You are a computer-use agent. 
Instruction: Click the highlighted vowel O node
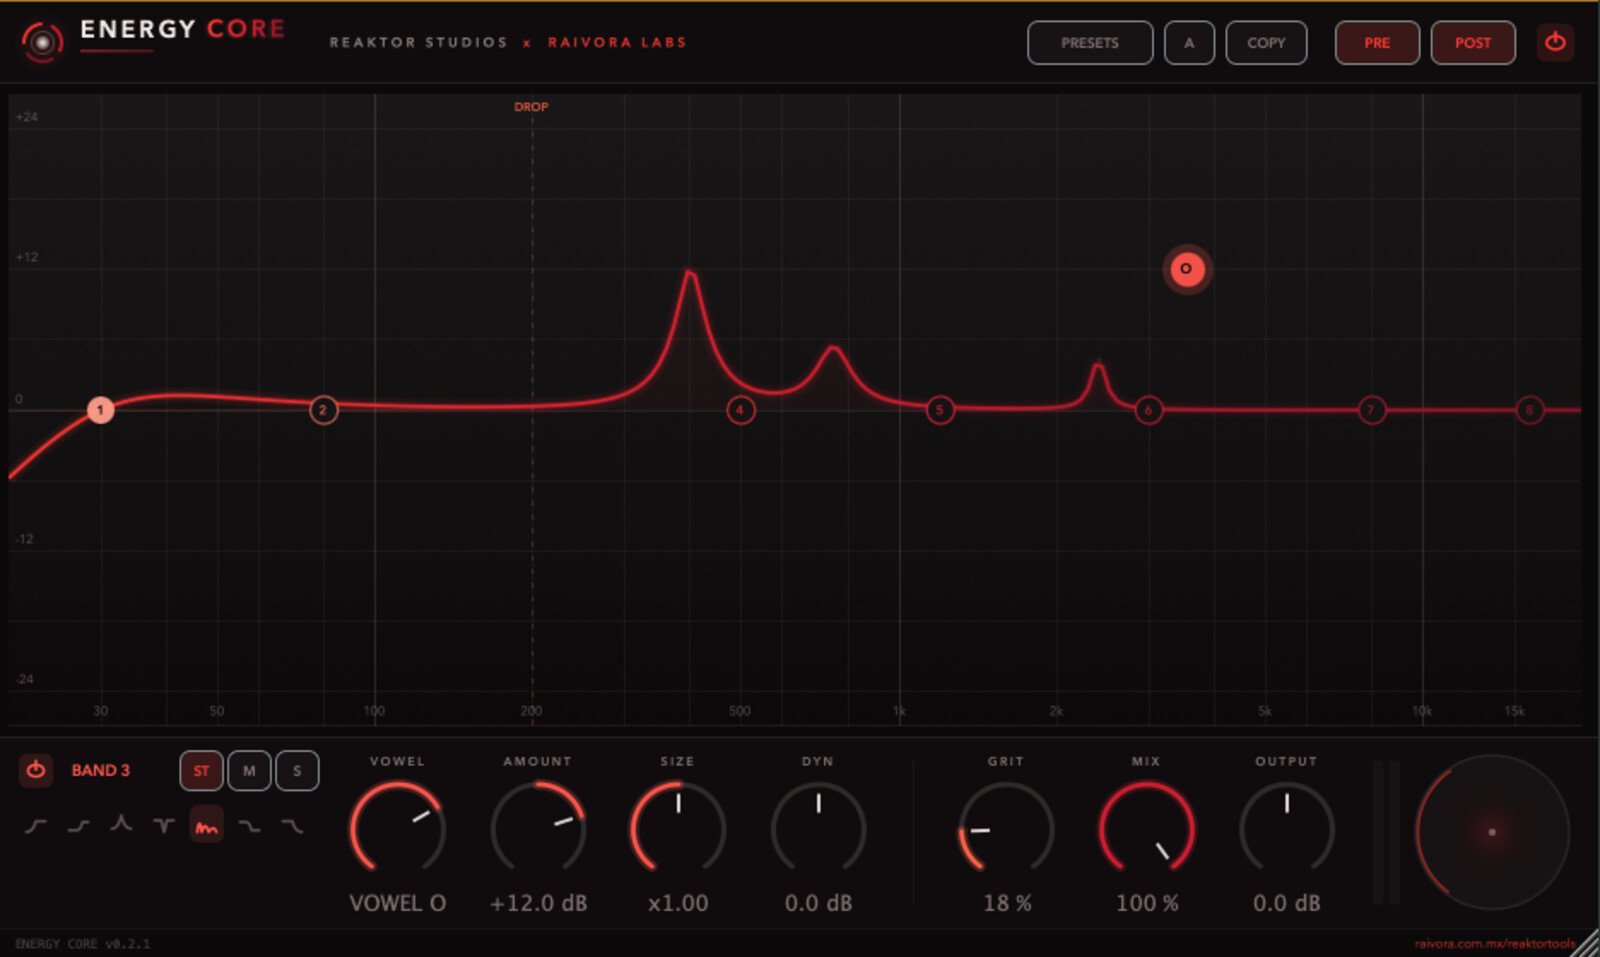point(1187,268)
